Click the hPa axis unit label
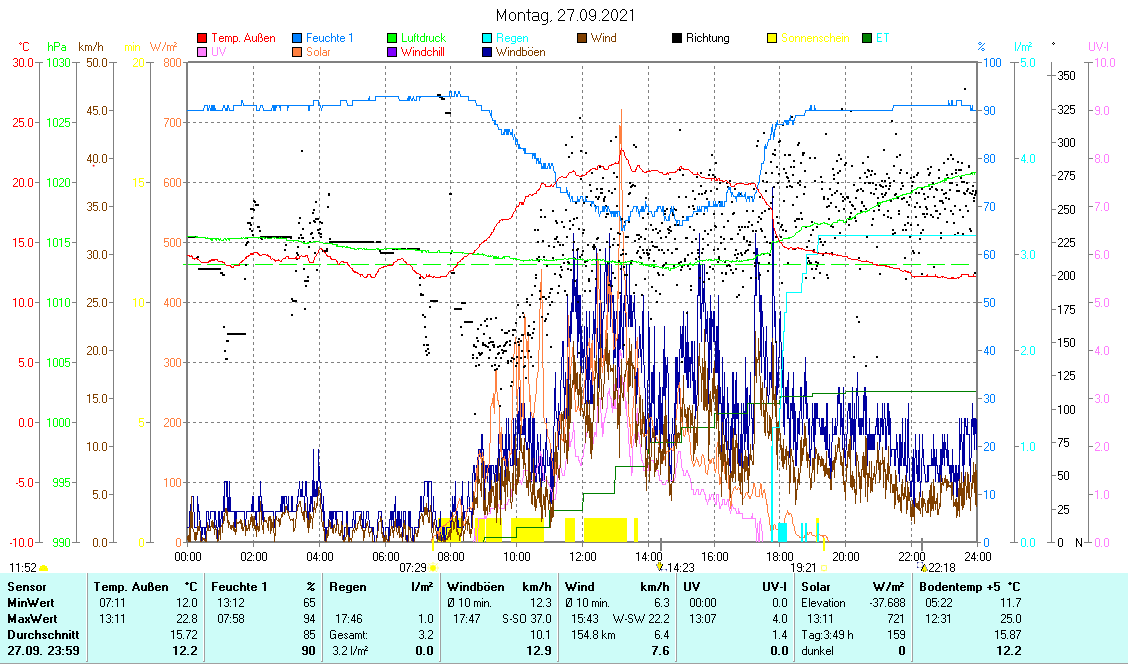Screen dimensions: 1128x664 point(56,47)
